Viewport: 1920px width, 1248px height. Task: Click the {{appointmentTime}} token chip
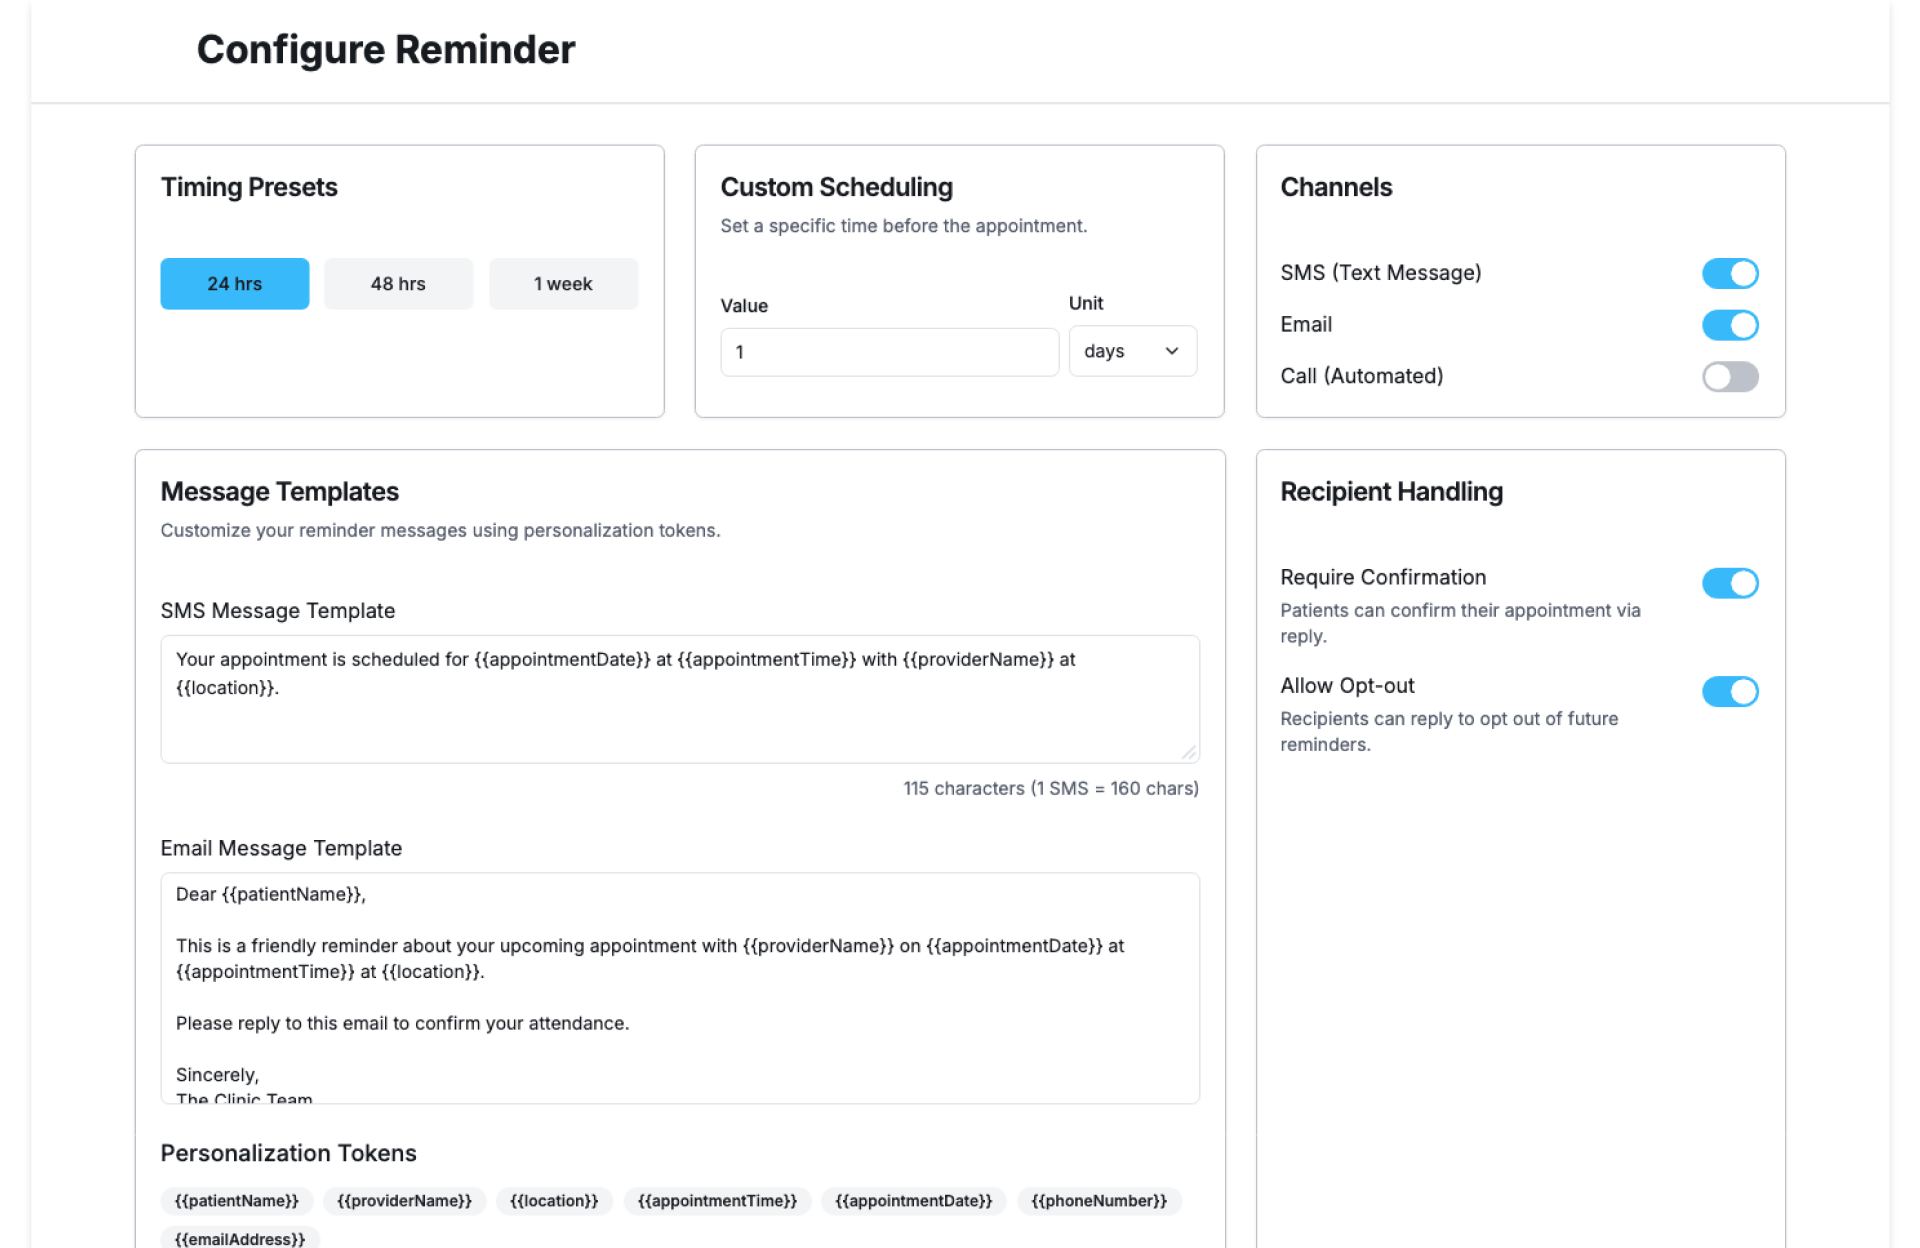pyautogui.click(x=717, y=1200)
